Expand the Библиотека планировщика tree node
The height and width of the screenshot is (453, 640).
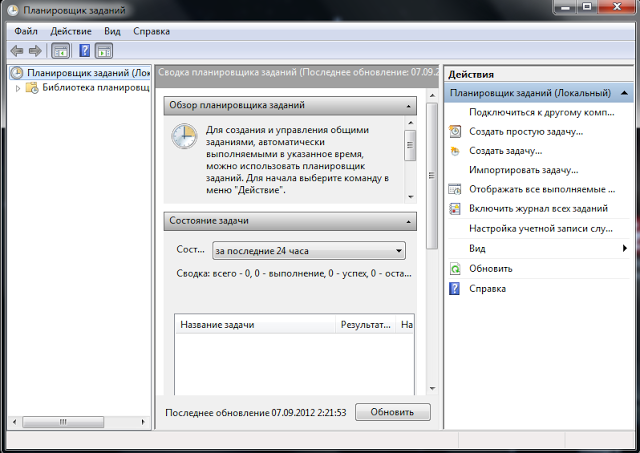pyautogui.click(x=18, y=88)
